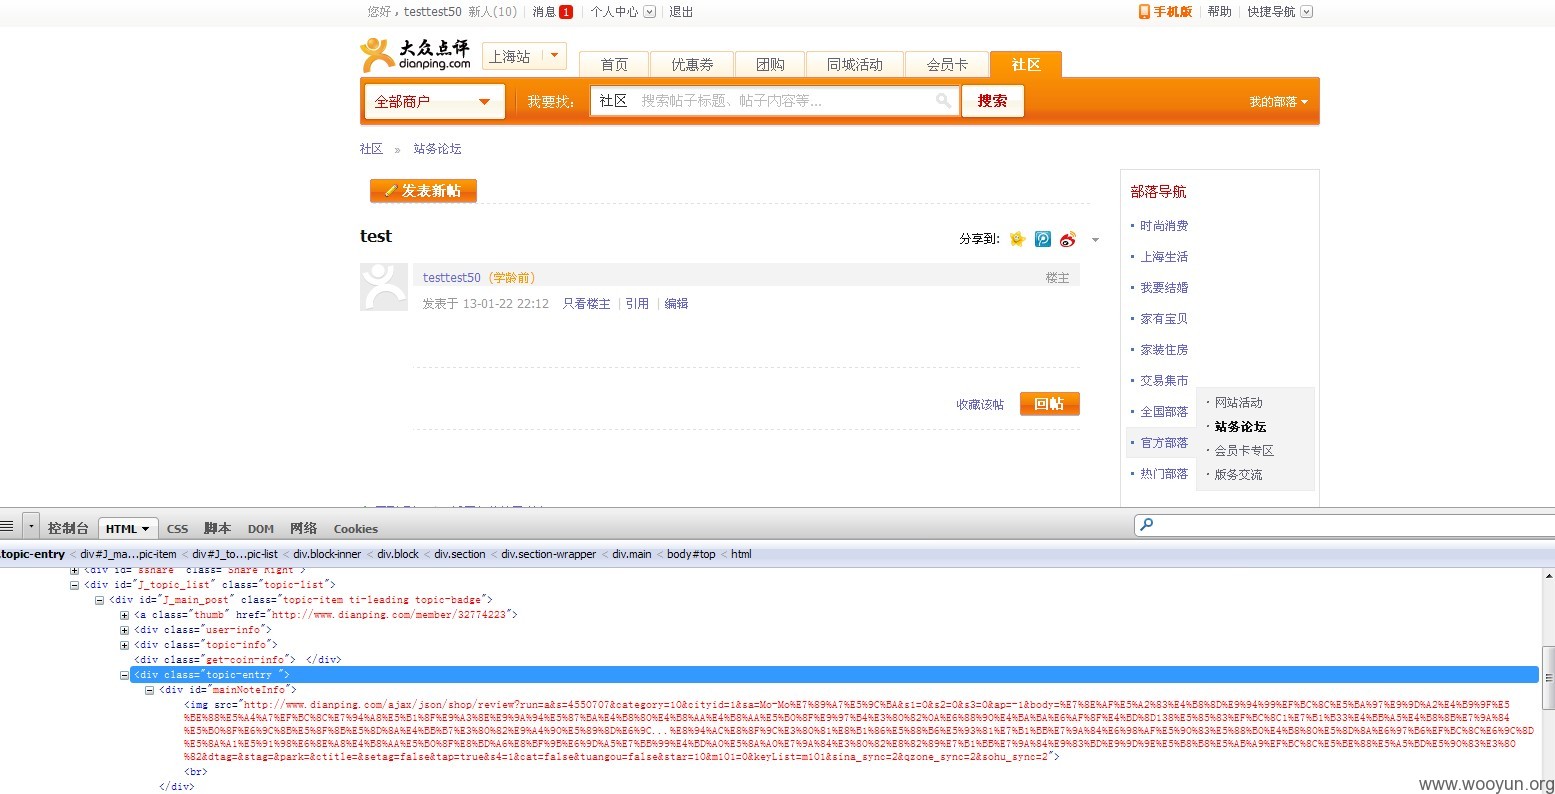Open the 全部商户 category dropdown

[x=434, y=101]
